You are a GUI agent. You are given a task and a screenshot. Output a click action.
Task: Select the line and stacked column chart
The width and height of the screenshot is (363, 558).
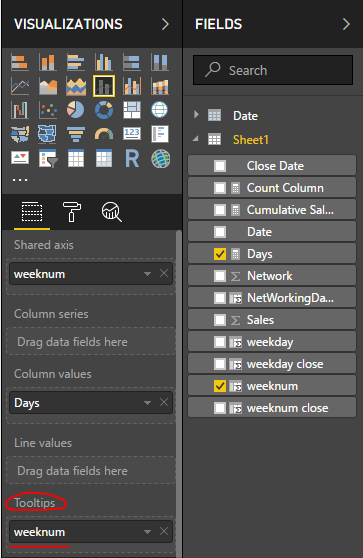coord(104,86)
